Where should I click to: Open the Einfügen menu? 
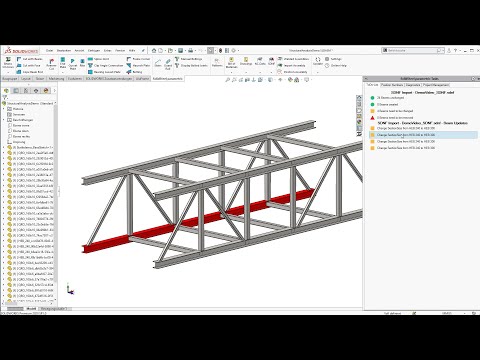coord(94,50)
